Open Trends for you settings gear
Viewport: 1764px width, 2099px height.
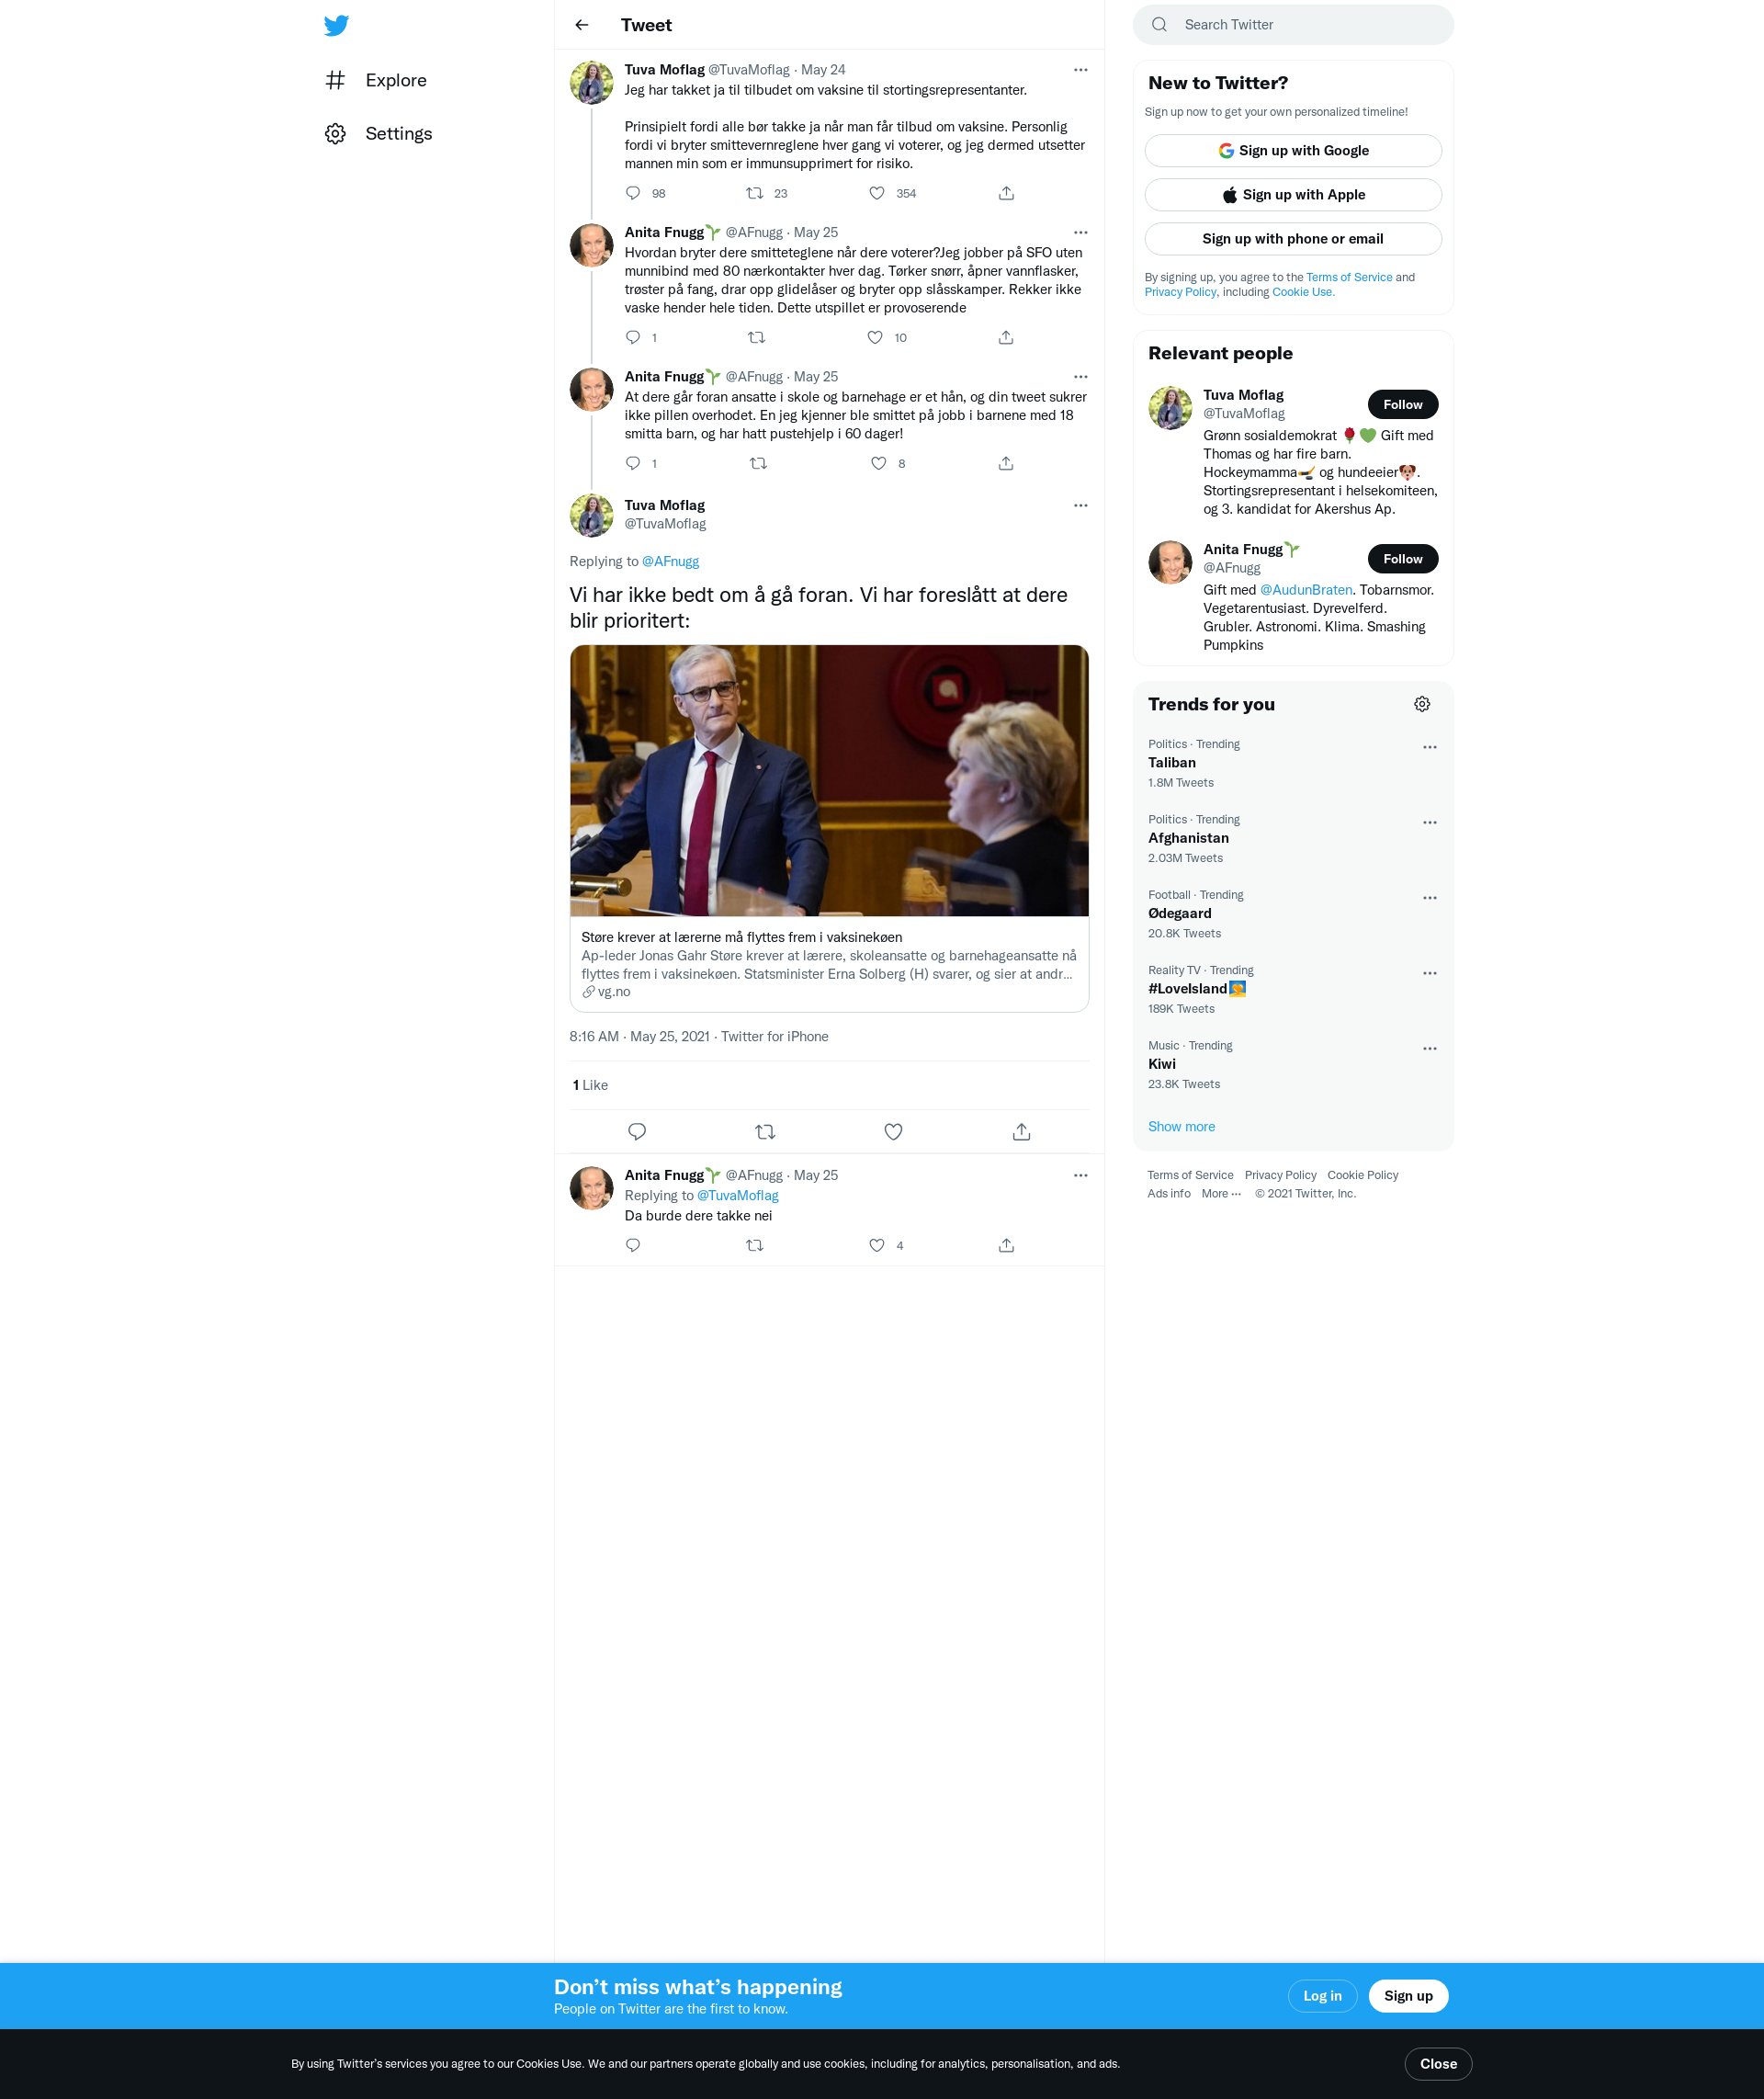click(x=1422, y=704)
